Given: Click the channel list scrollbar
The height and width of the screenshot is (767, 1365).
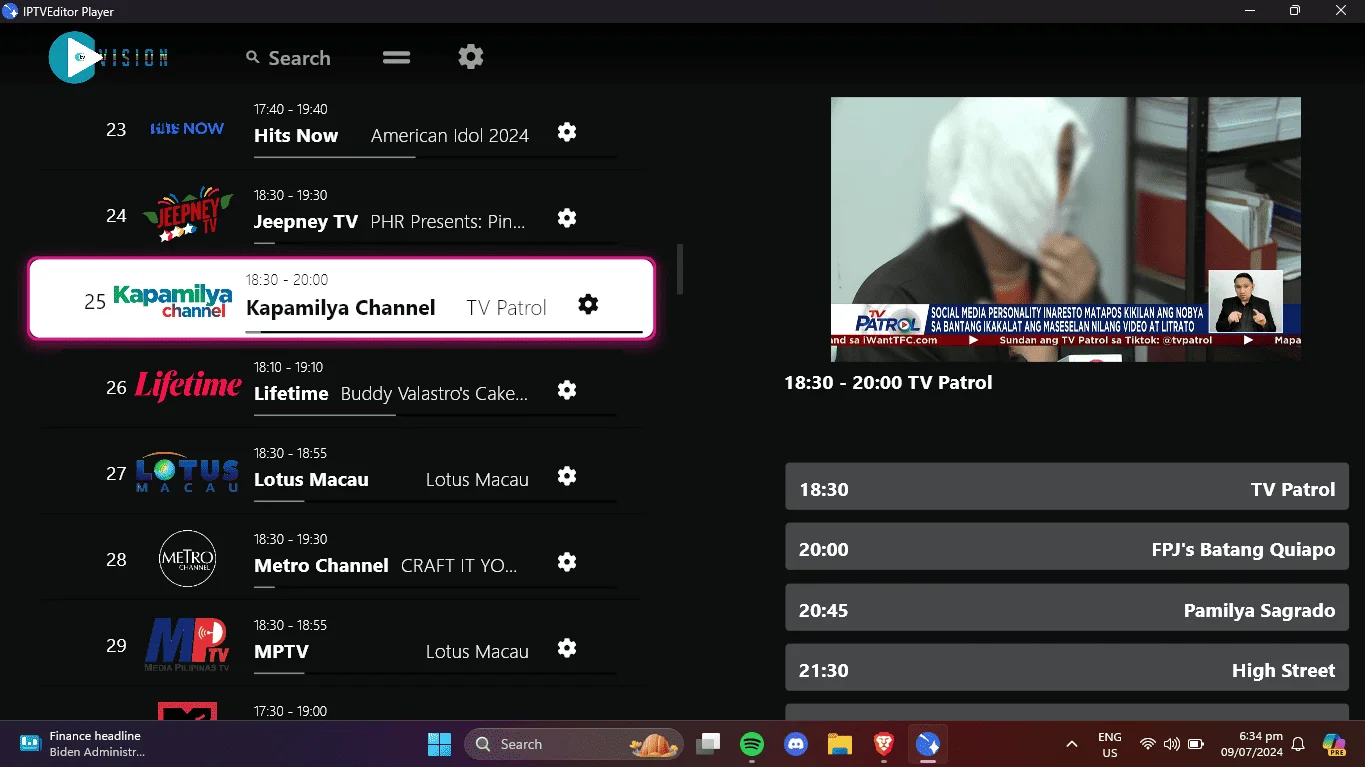Looking at the screenshot, I should click(x=680, y=269).
